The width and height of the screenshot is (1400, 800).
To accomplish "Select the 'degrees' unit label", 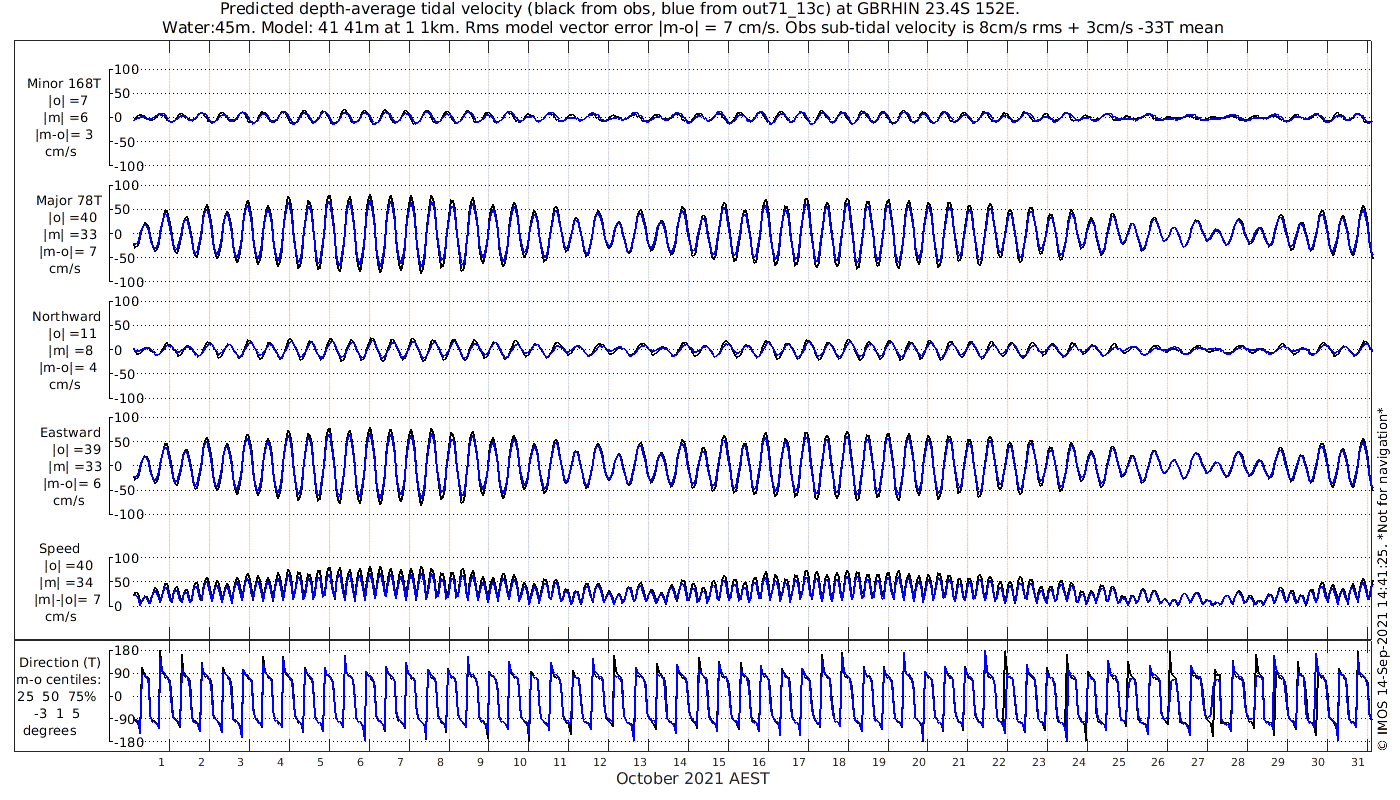I will 51,731.
